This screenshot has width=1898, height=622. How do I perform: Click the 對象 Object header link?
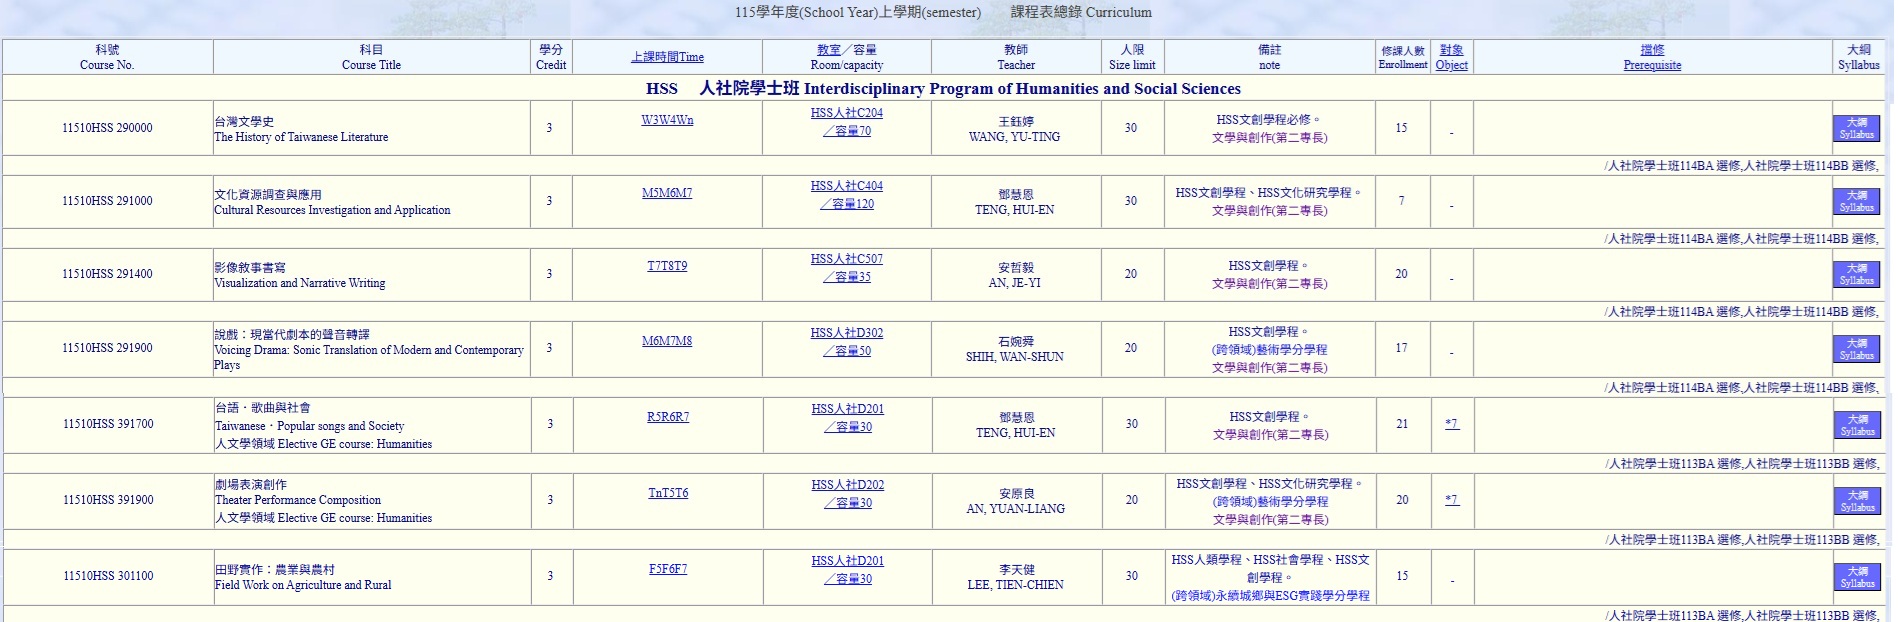[x=1451, y=57]
